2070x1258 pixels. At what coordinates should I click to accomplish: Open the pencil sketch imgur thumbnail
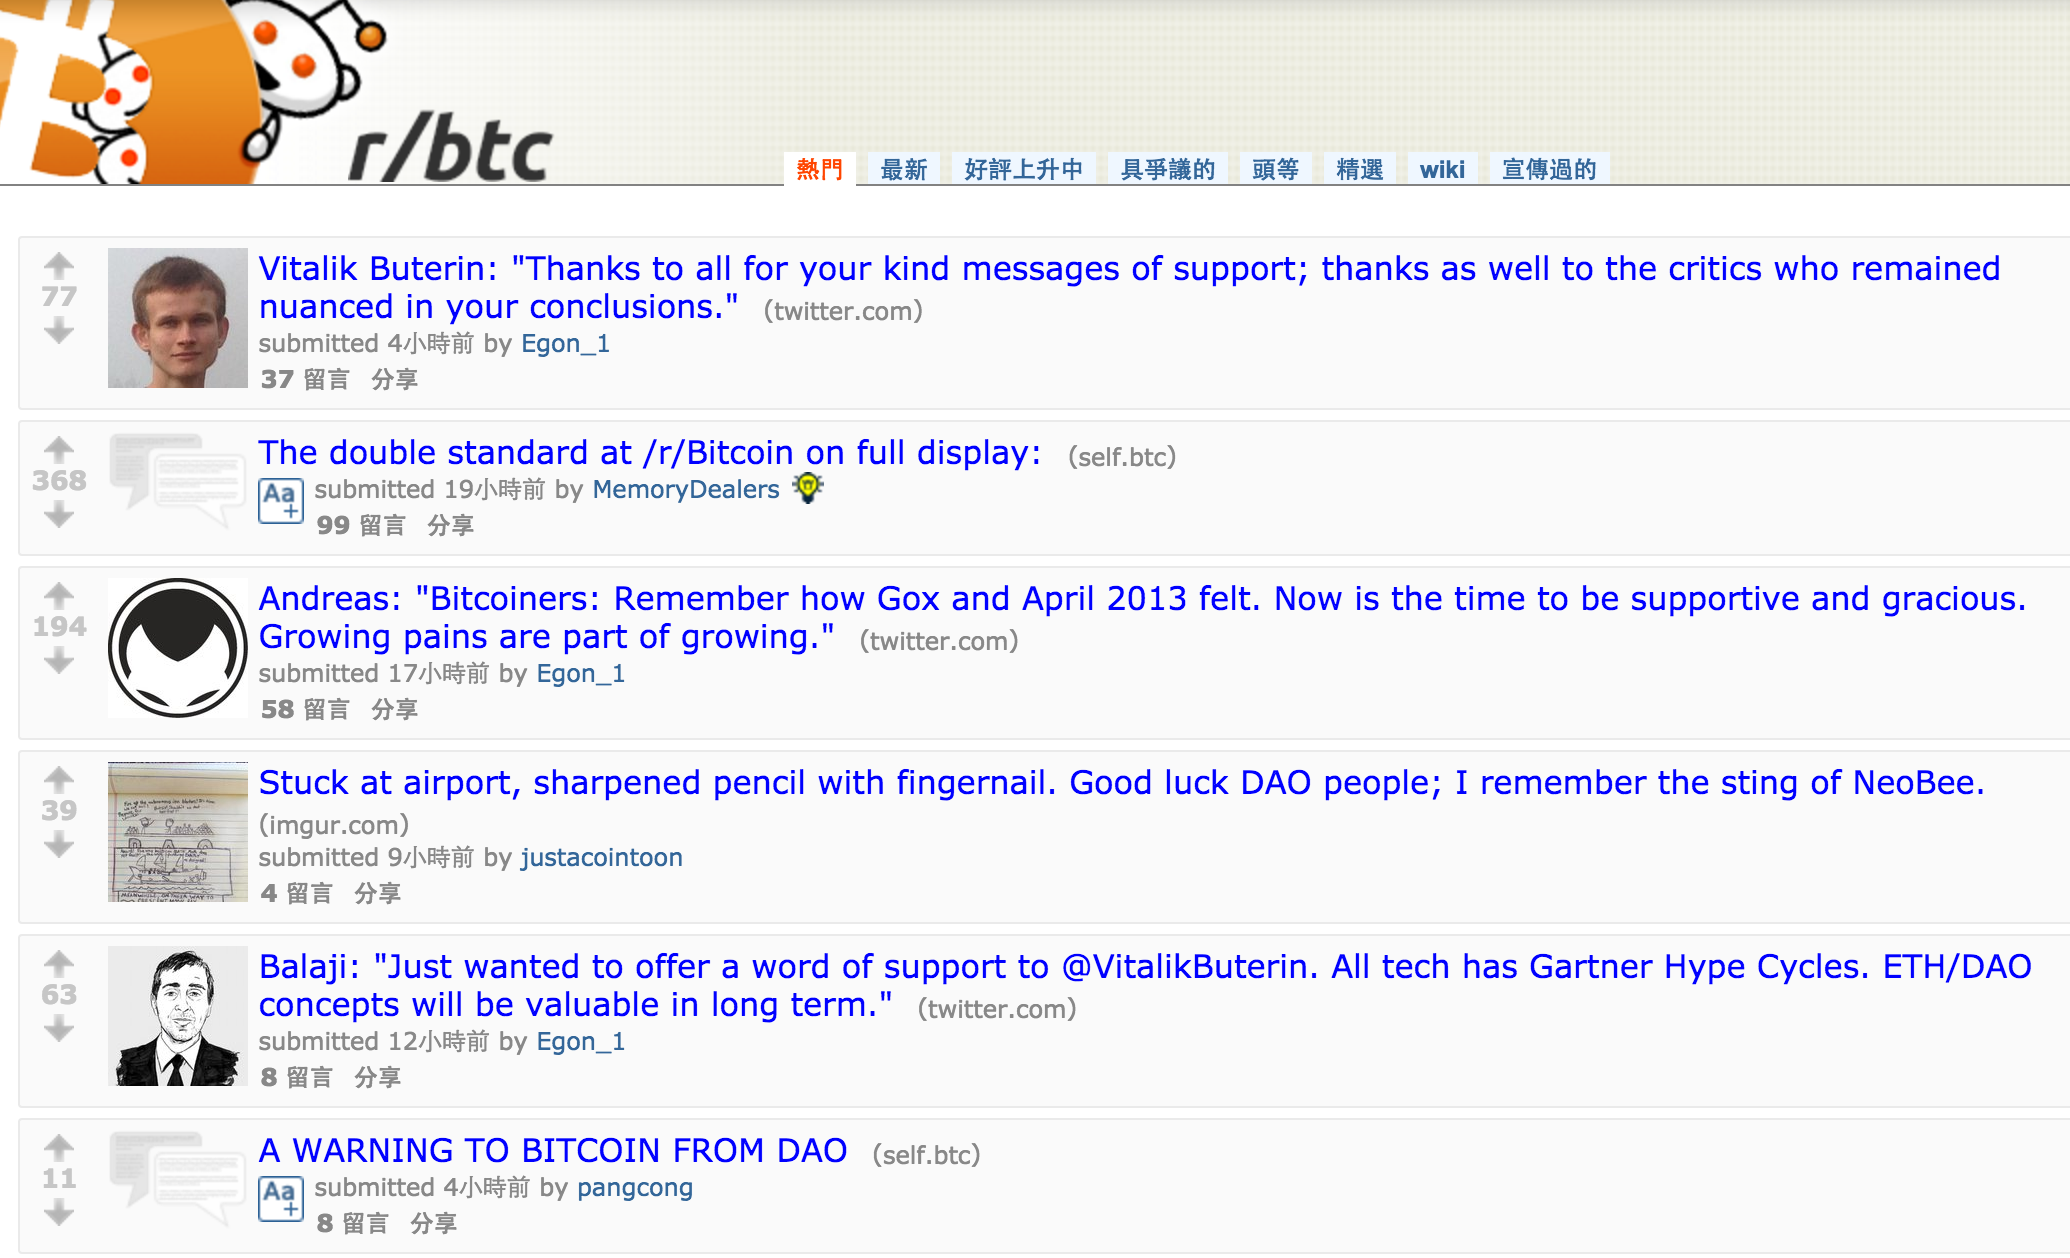pos(178,832)
